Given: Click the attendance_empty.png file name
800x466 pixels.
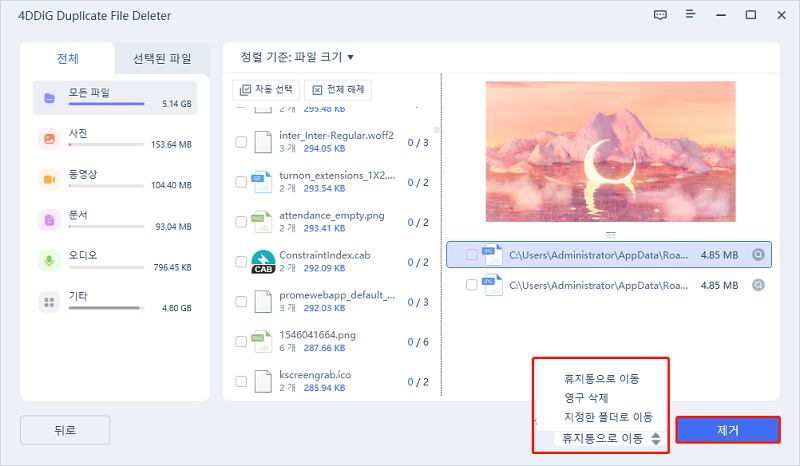Looking at the screenshot, I should click(x=332, y=215).
